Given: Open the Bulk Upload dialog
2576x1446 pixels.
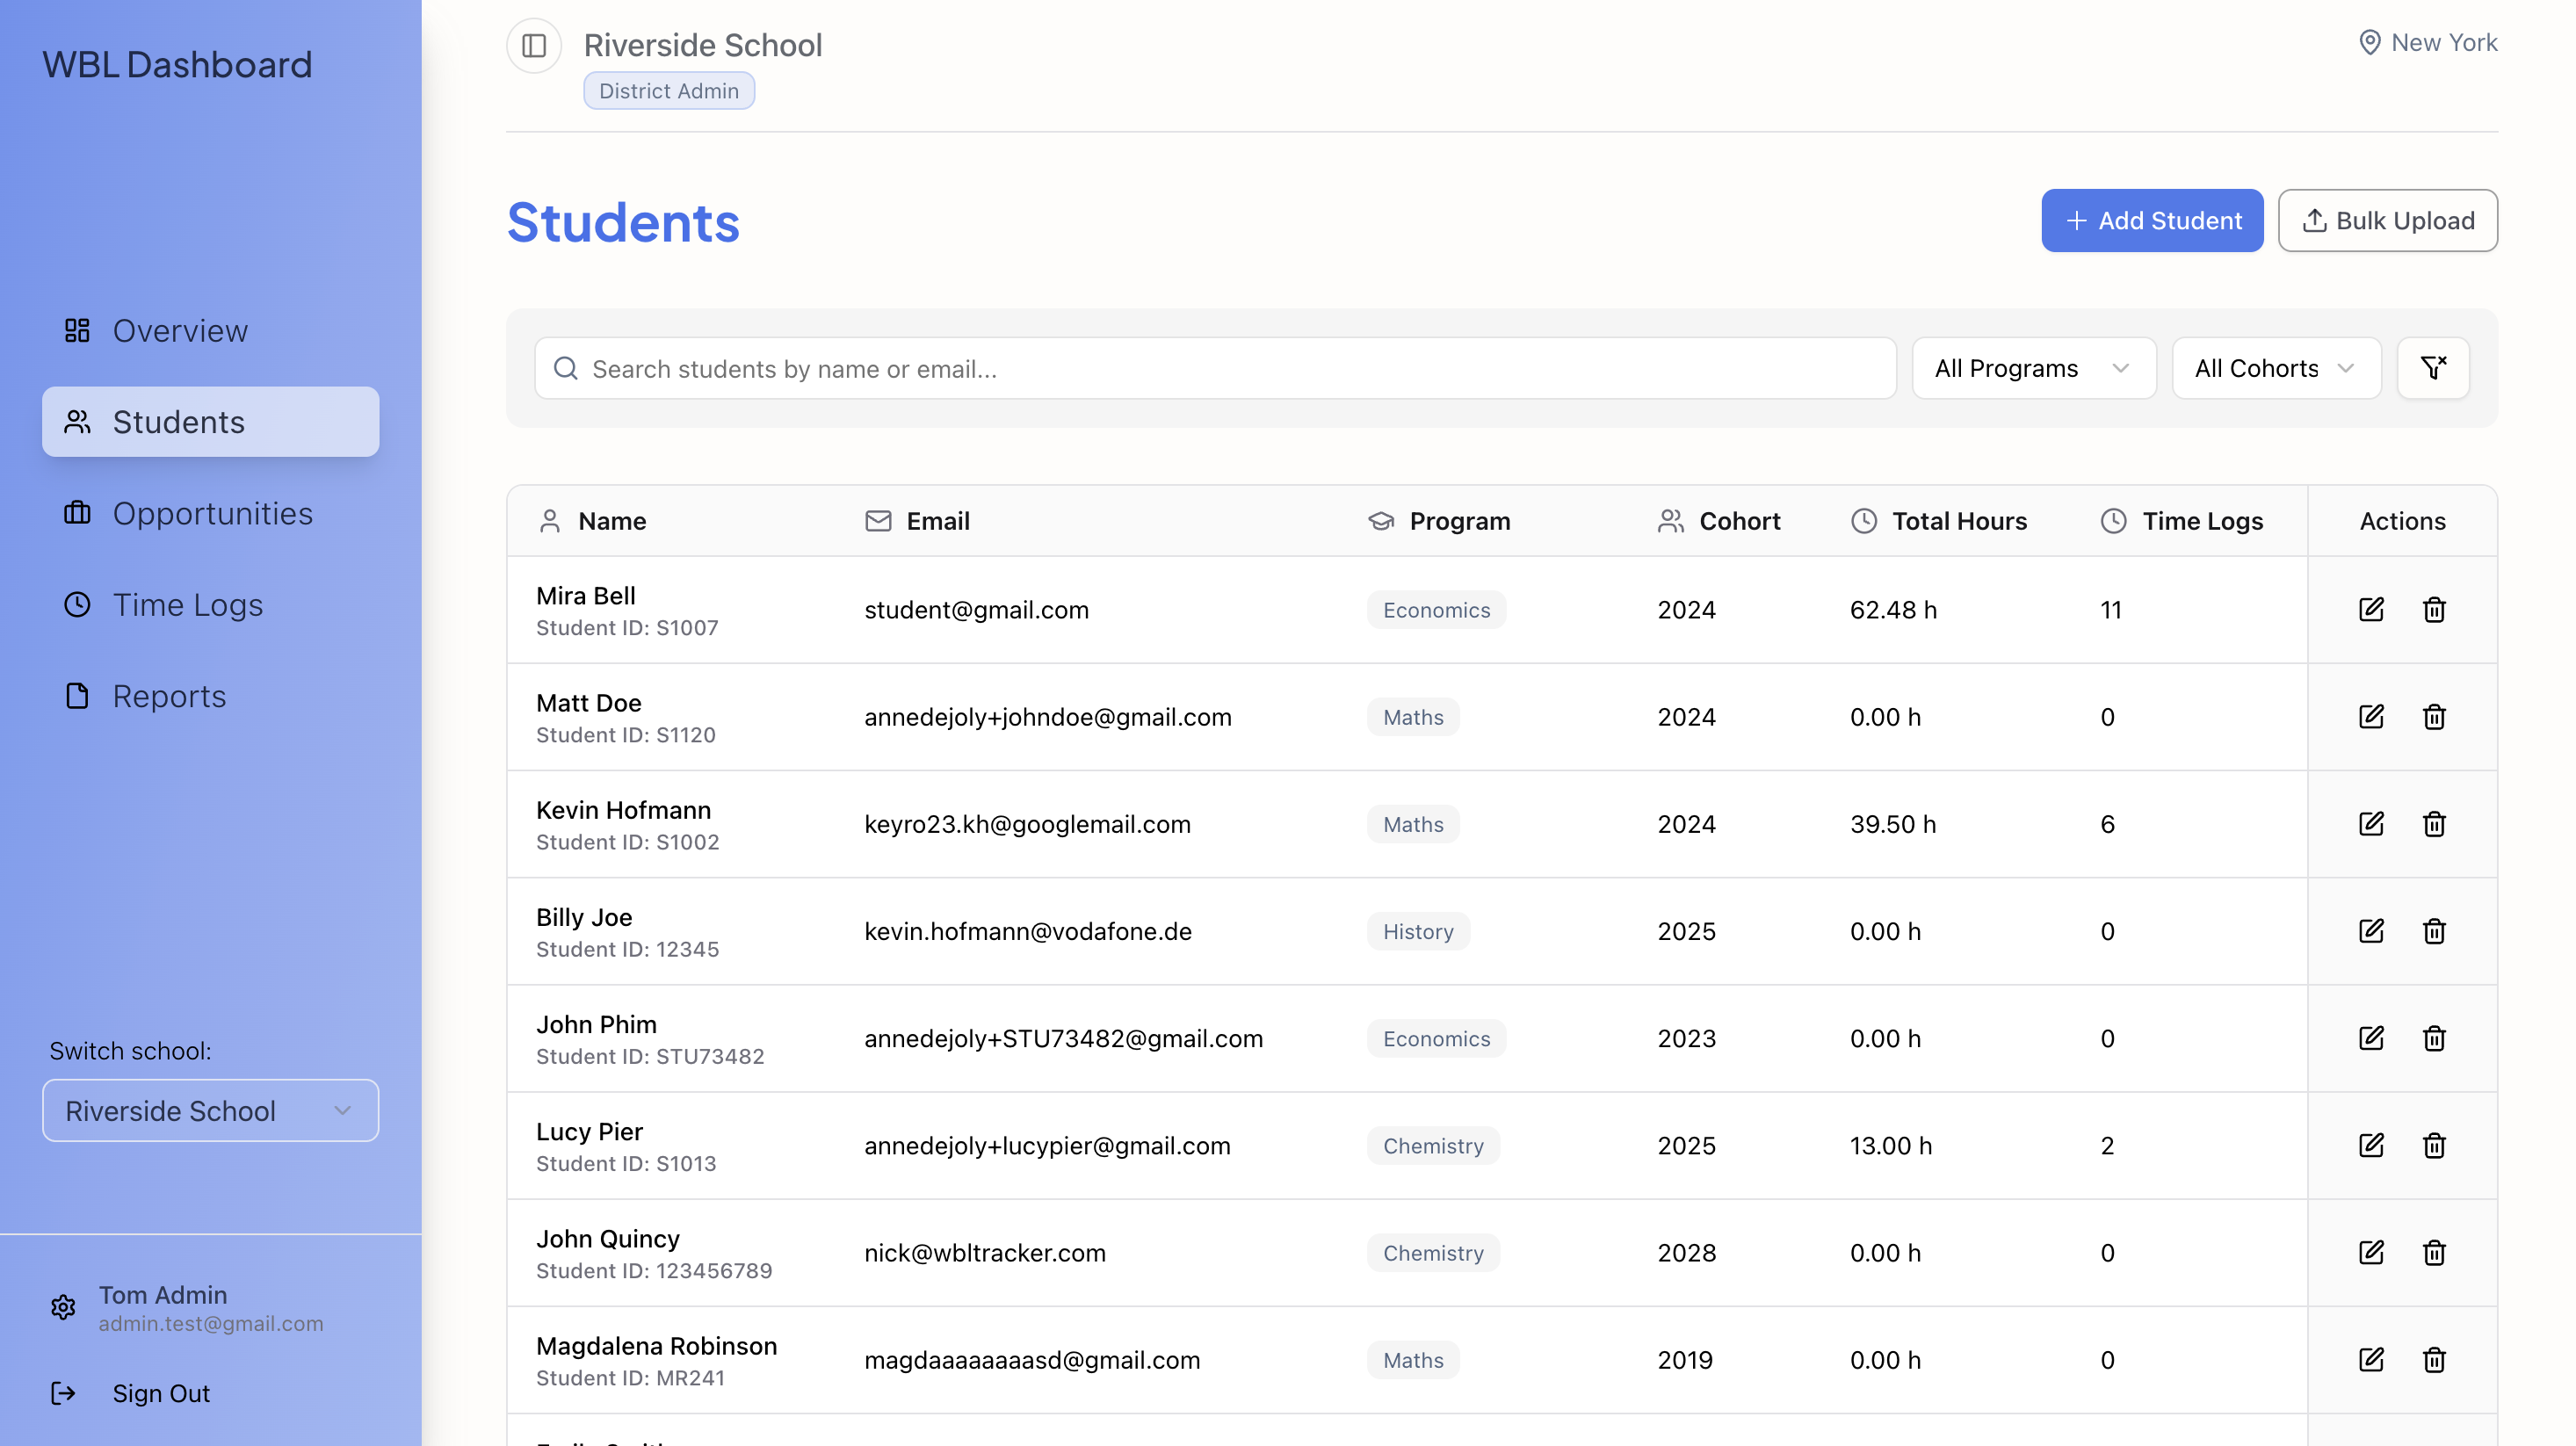Looking at the screenshot, I should 2388,220.
